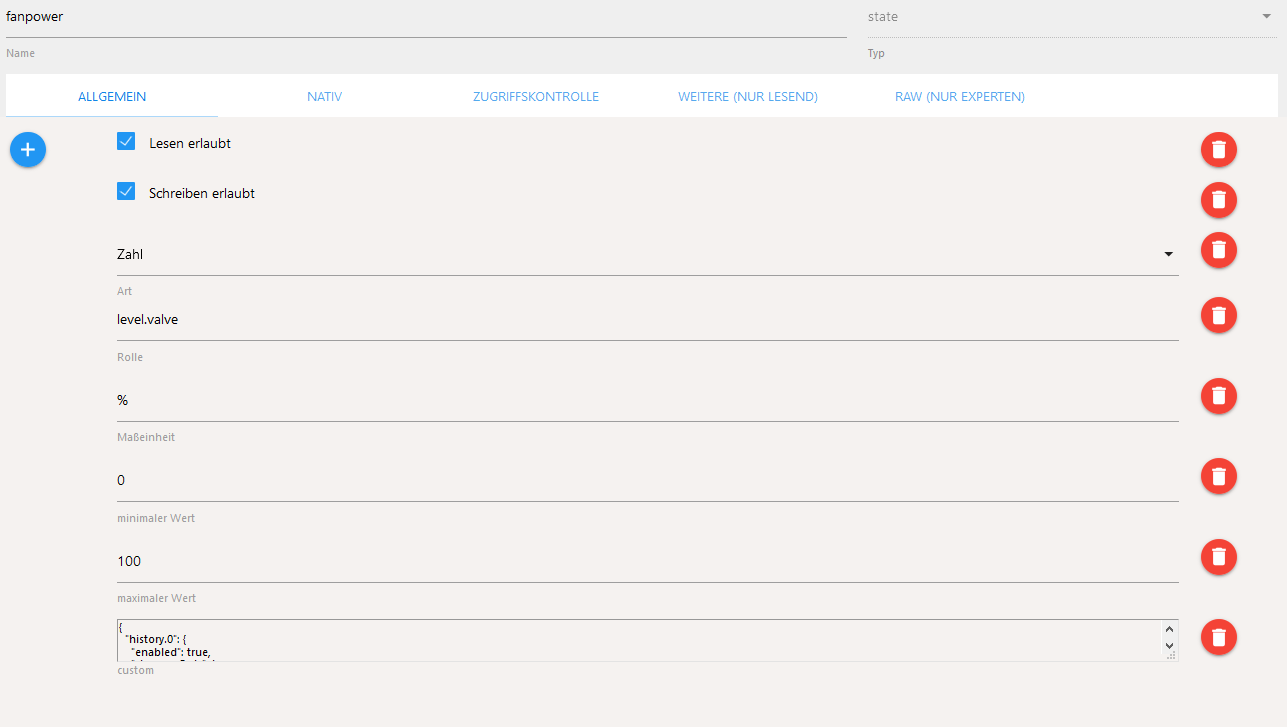
Task: Switch to the Nativ tab
Action: click(x=325, y=97)
